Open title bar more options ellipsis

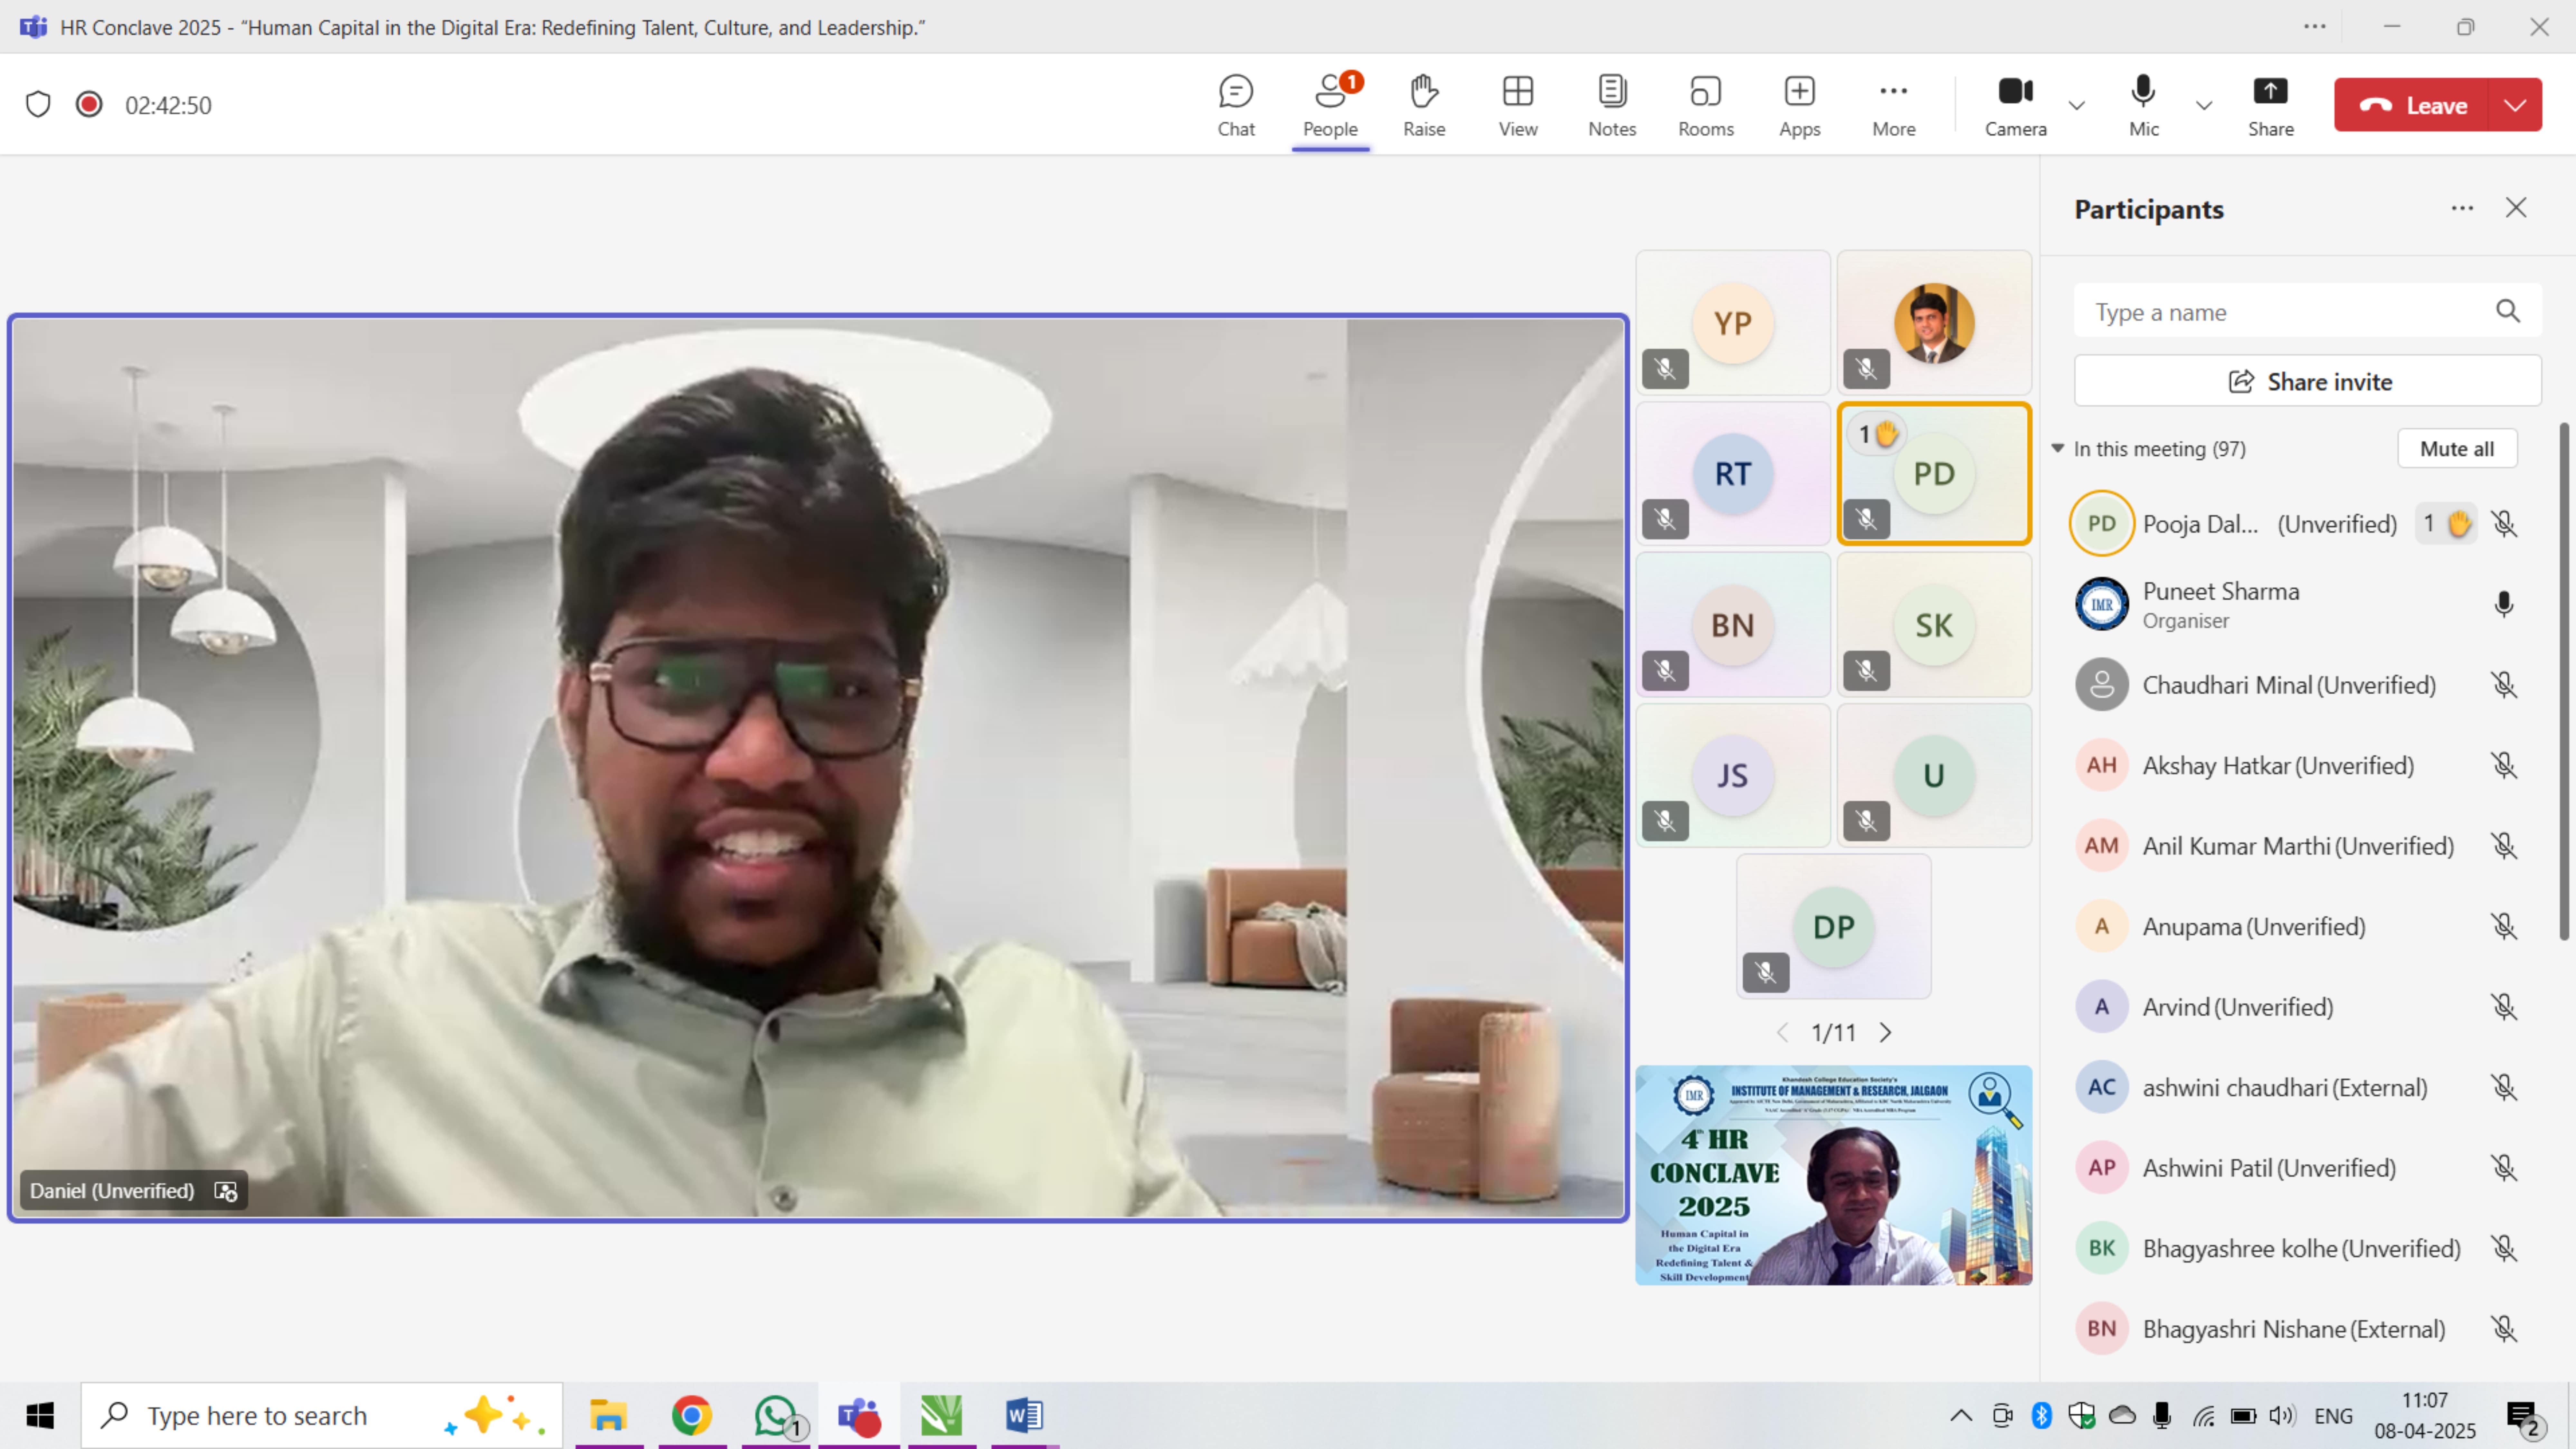point(2315,27)
